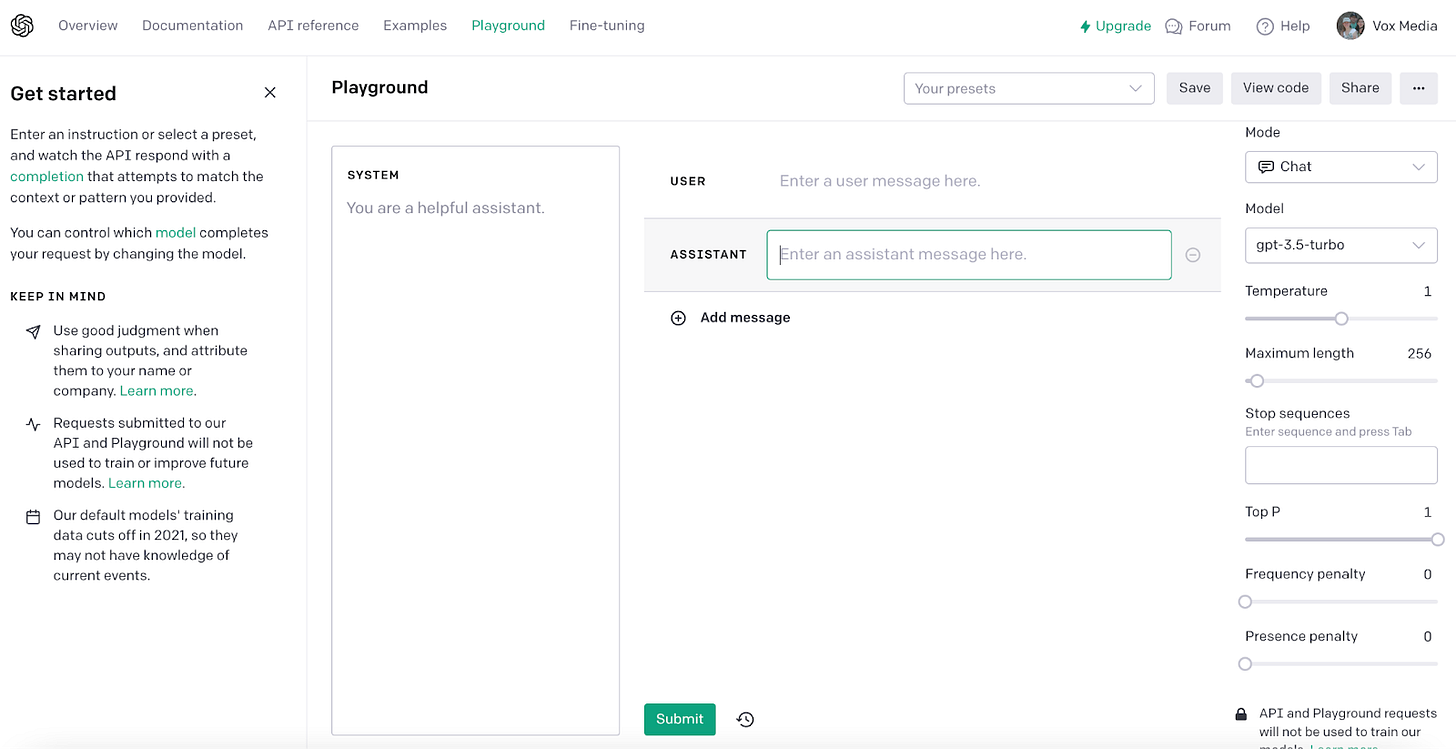Image resolution: width=1456 pixels, height=749 pixels.
Task: Click the lock icon beside API notice
Action: tap(1241, 714)
